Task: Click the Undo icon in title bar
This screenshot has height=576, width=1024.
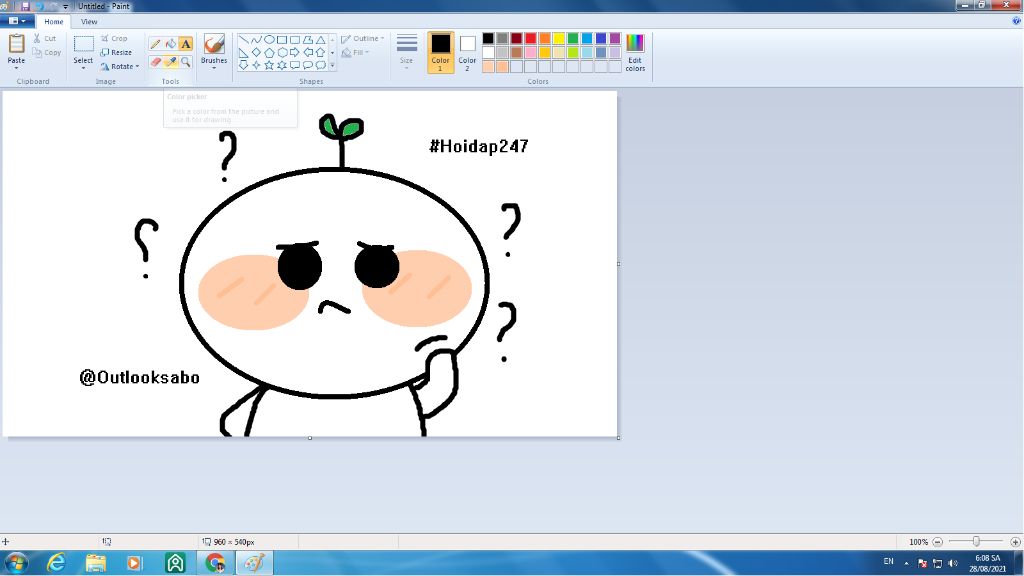Action: 39,6
